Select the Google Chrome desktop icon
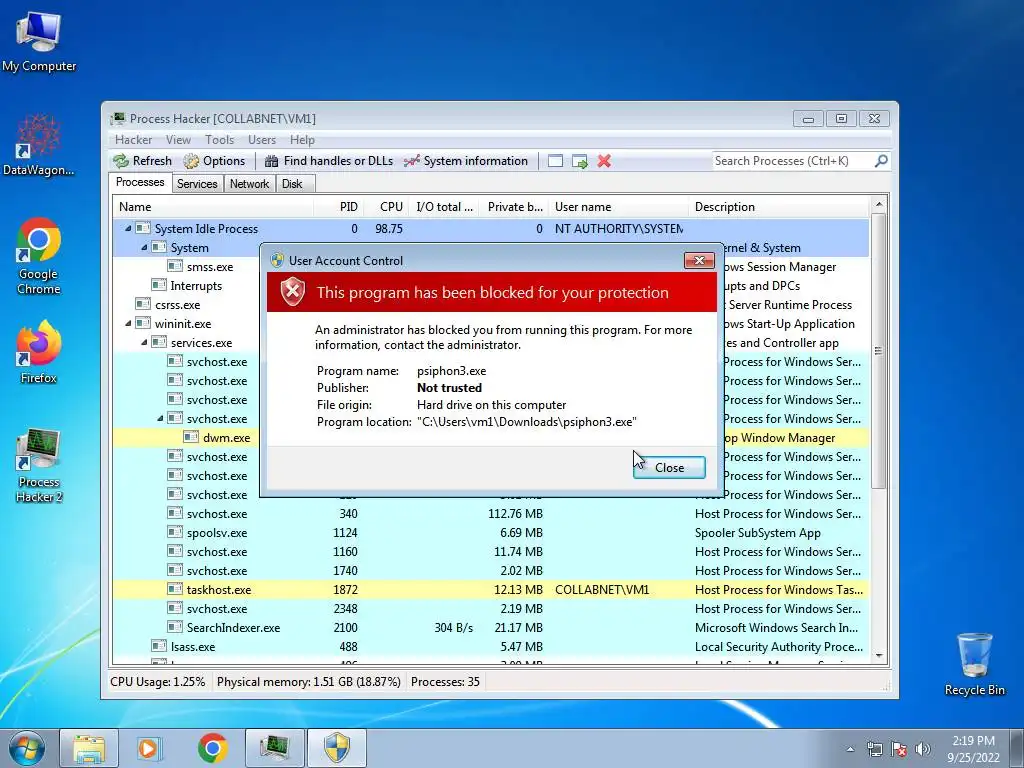 39,256
